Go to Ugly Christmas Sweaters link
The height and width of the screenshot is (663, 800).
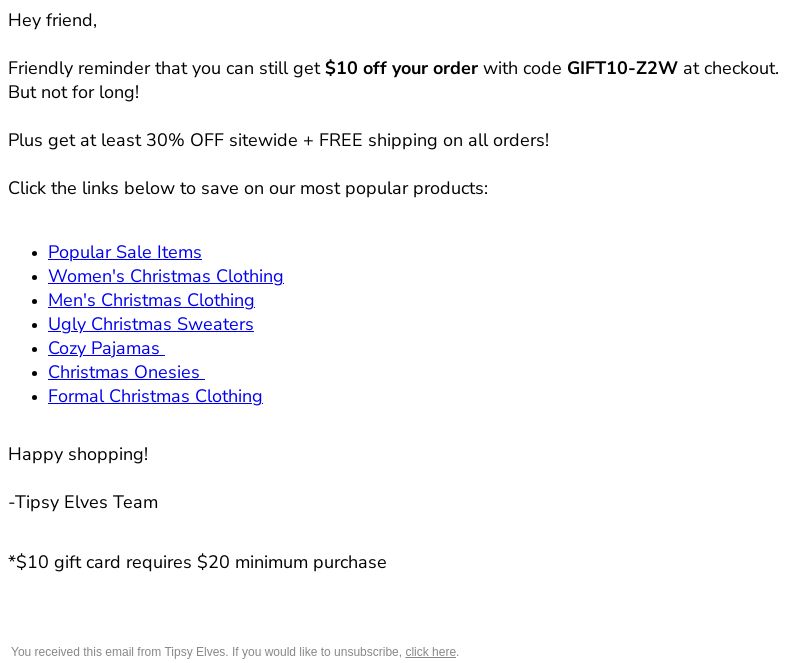pos(151,324)
